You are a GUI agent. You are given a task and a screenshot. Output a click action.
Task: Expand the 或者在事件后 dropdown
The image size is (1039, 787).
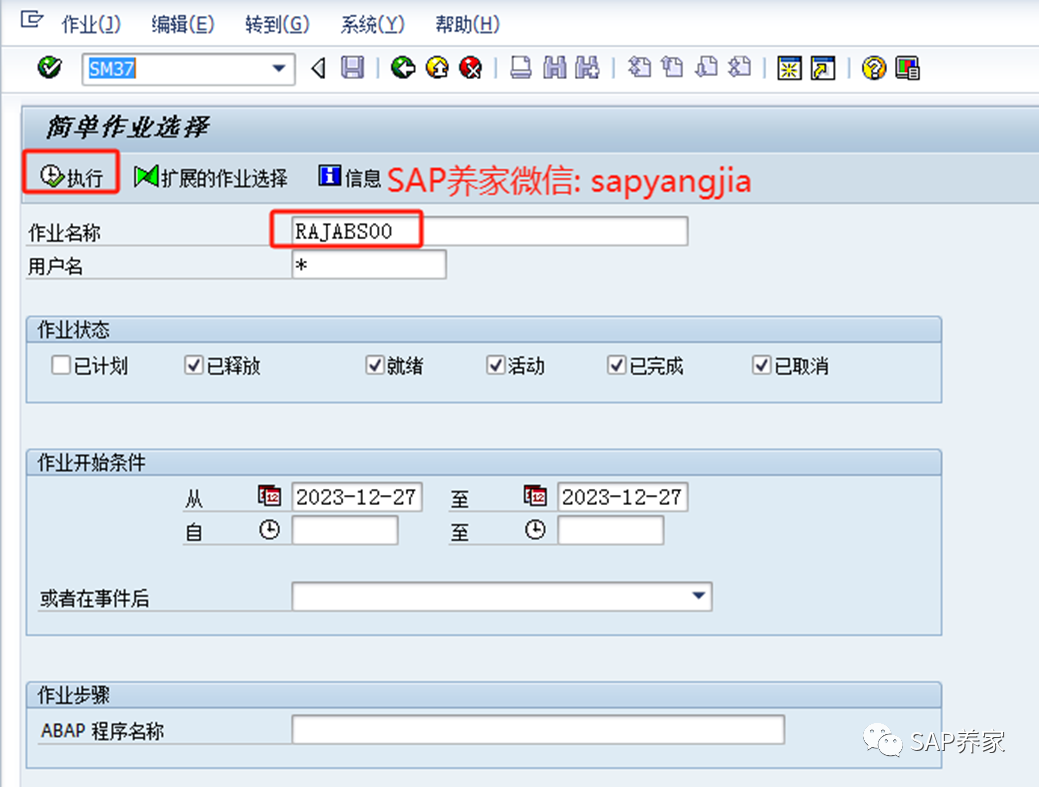pyautogui.click(x=698, y=596)
